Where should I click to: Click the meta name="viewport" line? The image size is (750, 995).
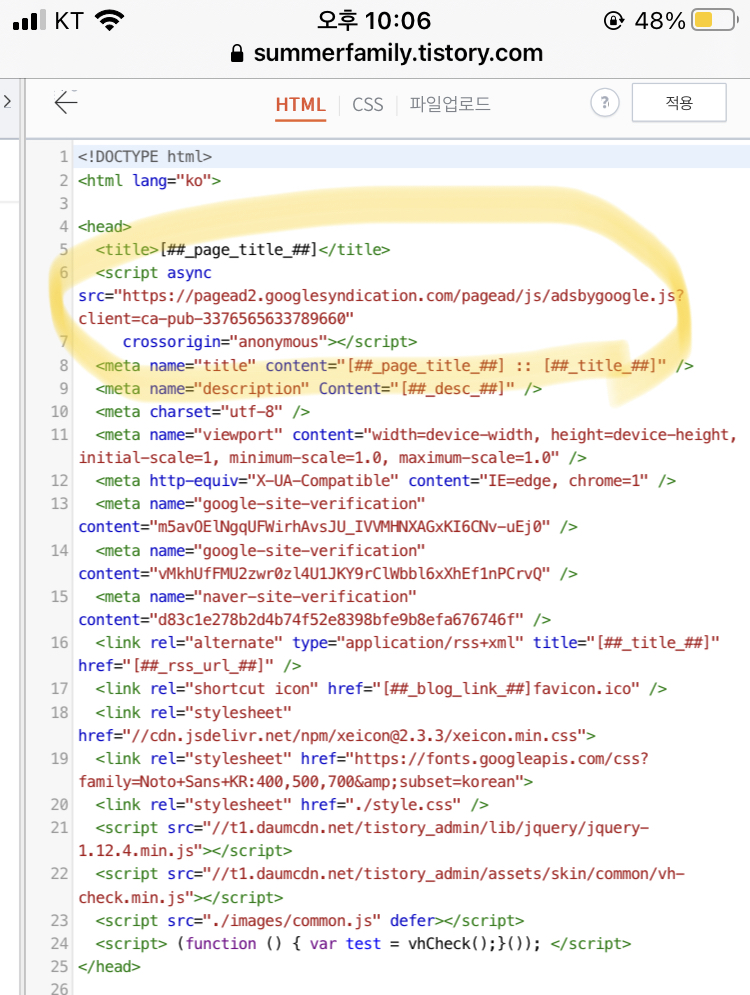pyautogui.click(x=416, y=435)
